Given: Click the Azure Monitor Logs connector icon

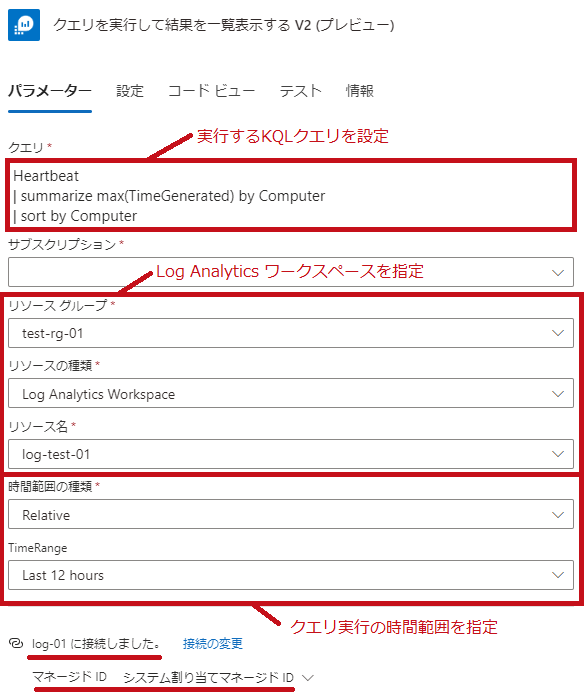Looking at the screenshot, I should pos(24,25).
